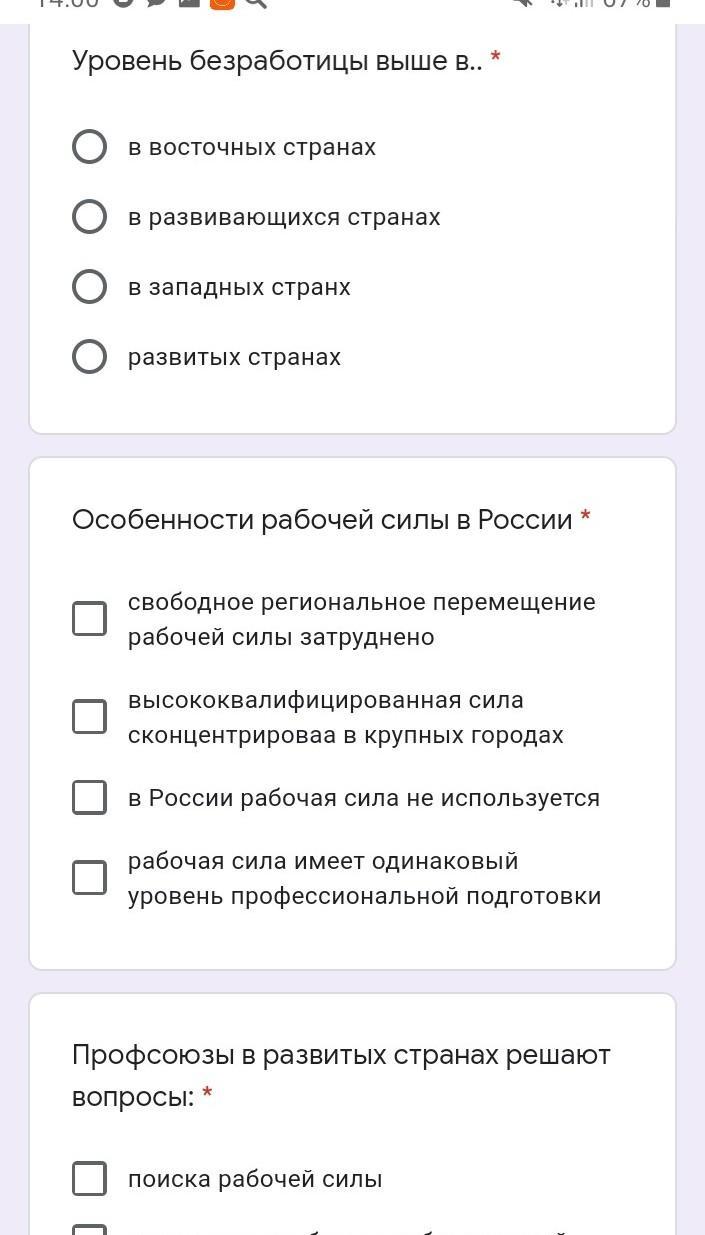The height and width of the screenshot is (1235, 705).
Task: Select the "развитых странах" radio option
Action: coord(90,357)
